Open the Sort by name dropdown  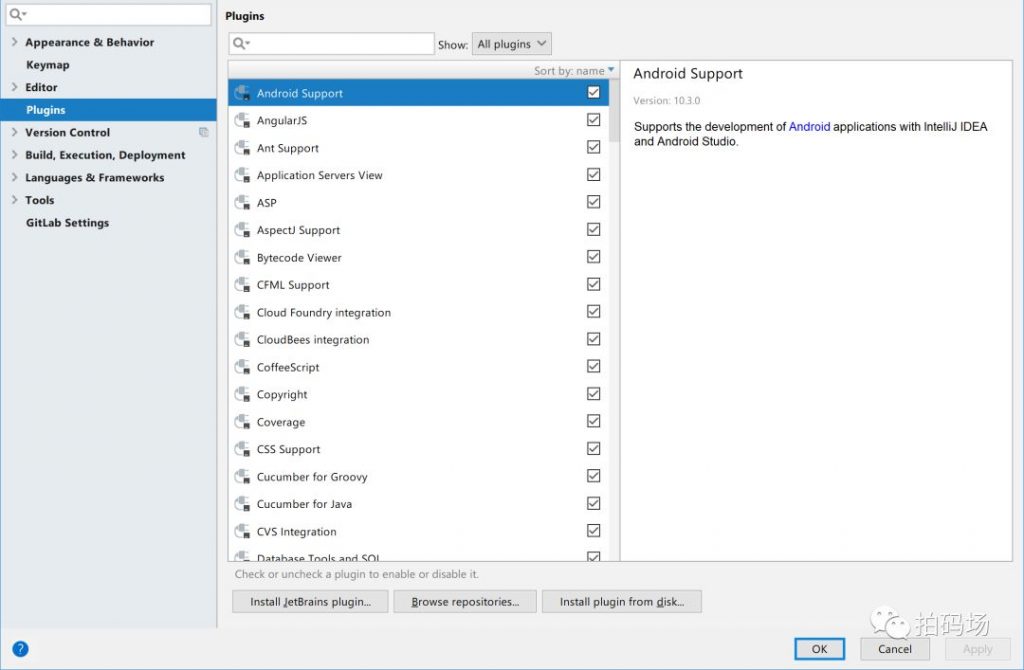point(574,71)
